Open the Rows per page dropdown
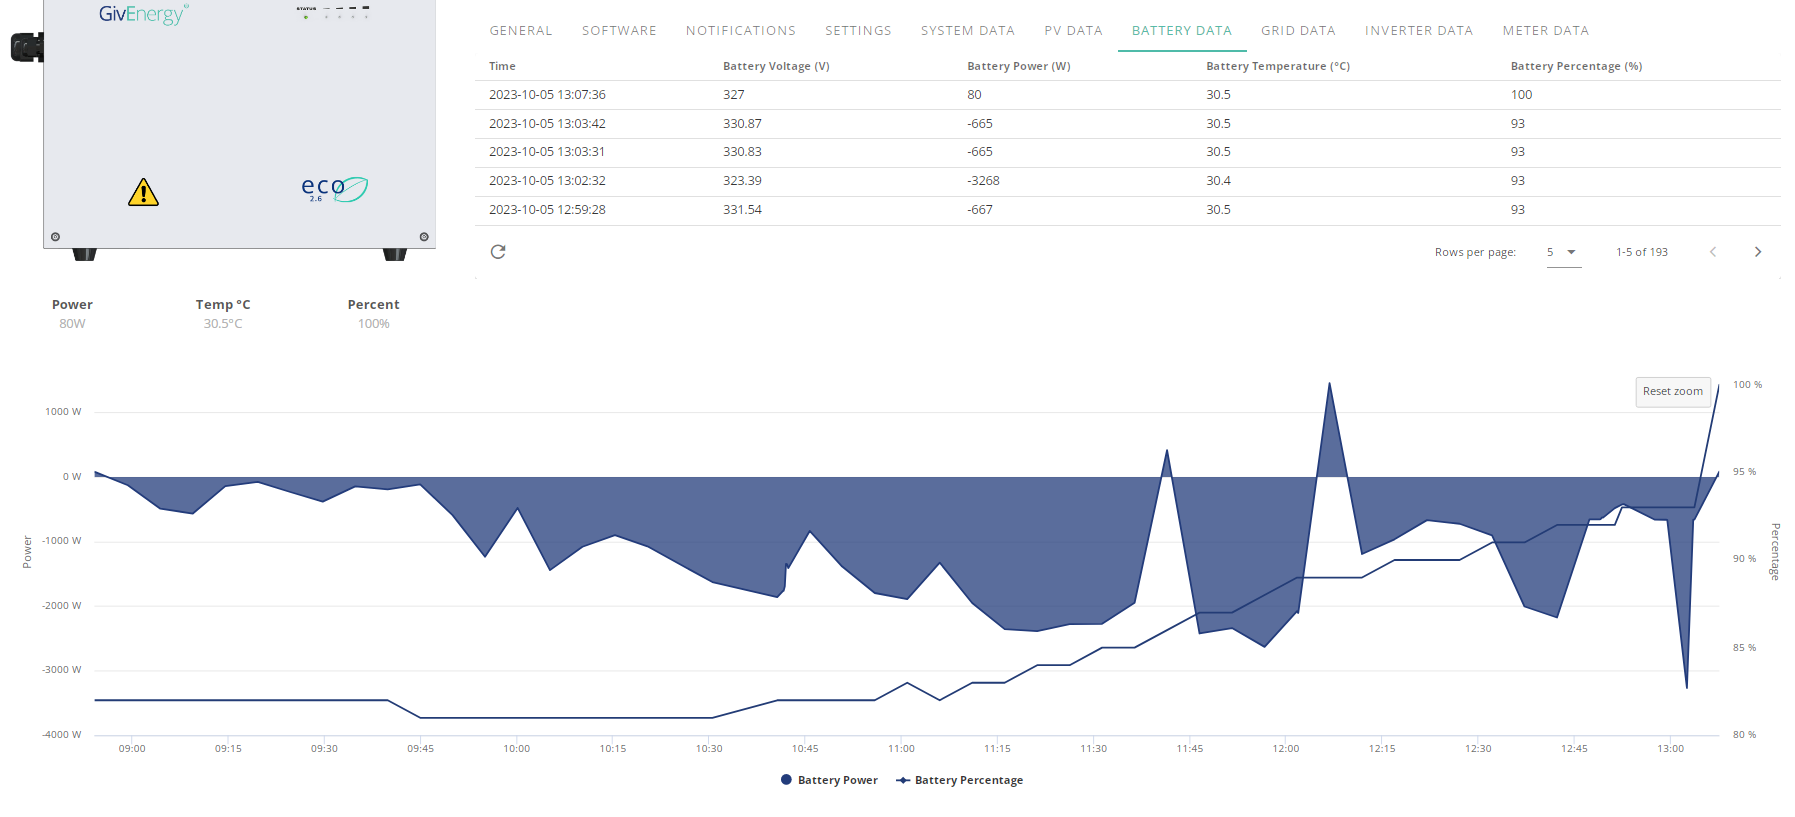Image resolution: width=1795 pixels, height=817 pixels. pyautogui.click(x=1563, y=252)
